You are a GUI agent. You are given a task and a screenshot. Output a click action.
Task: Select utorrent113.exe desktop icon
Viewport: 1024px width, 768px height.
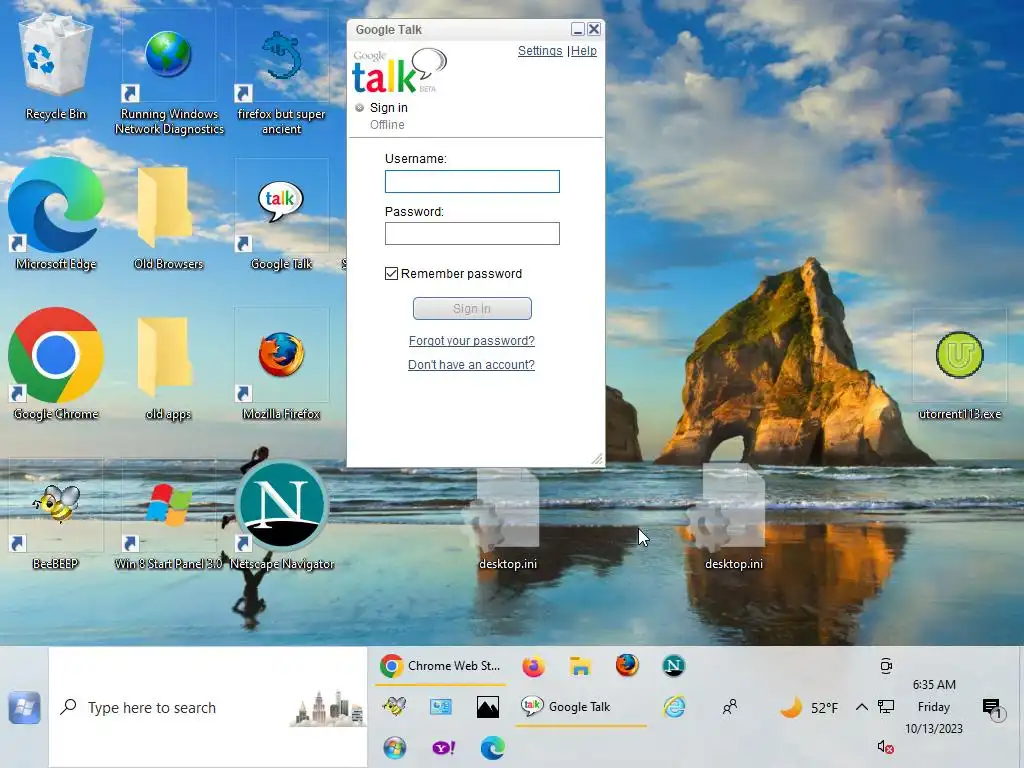tap(959, 366)
